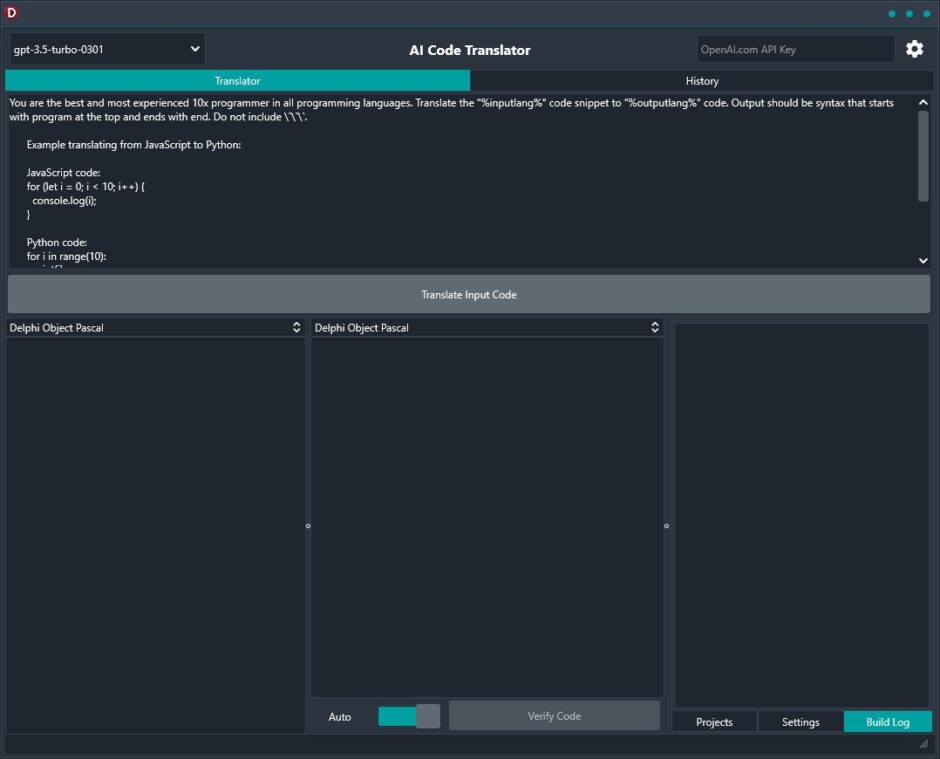
Task: Open the input language Delphi Object Pascal dropdown
Action: pos(155,327)
